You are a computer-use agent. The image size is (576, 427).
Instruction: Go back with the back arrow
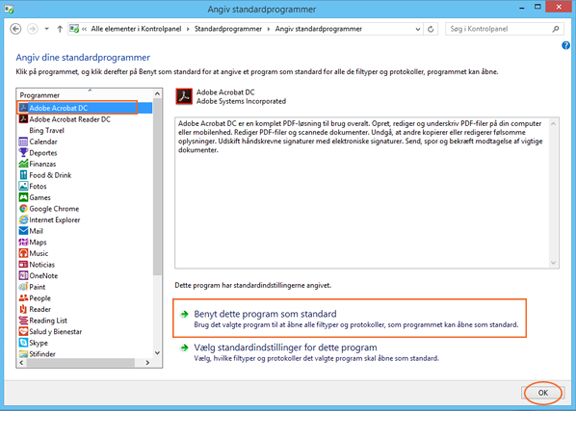click(15, 29)
